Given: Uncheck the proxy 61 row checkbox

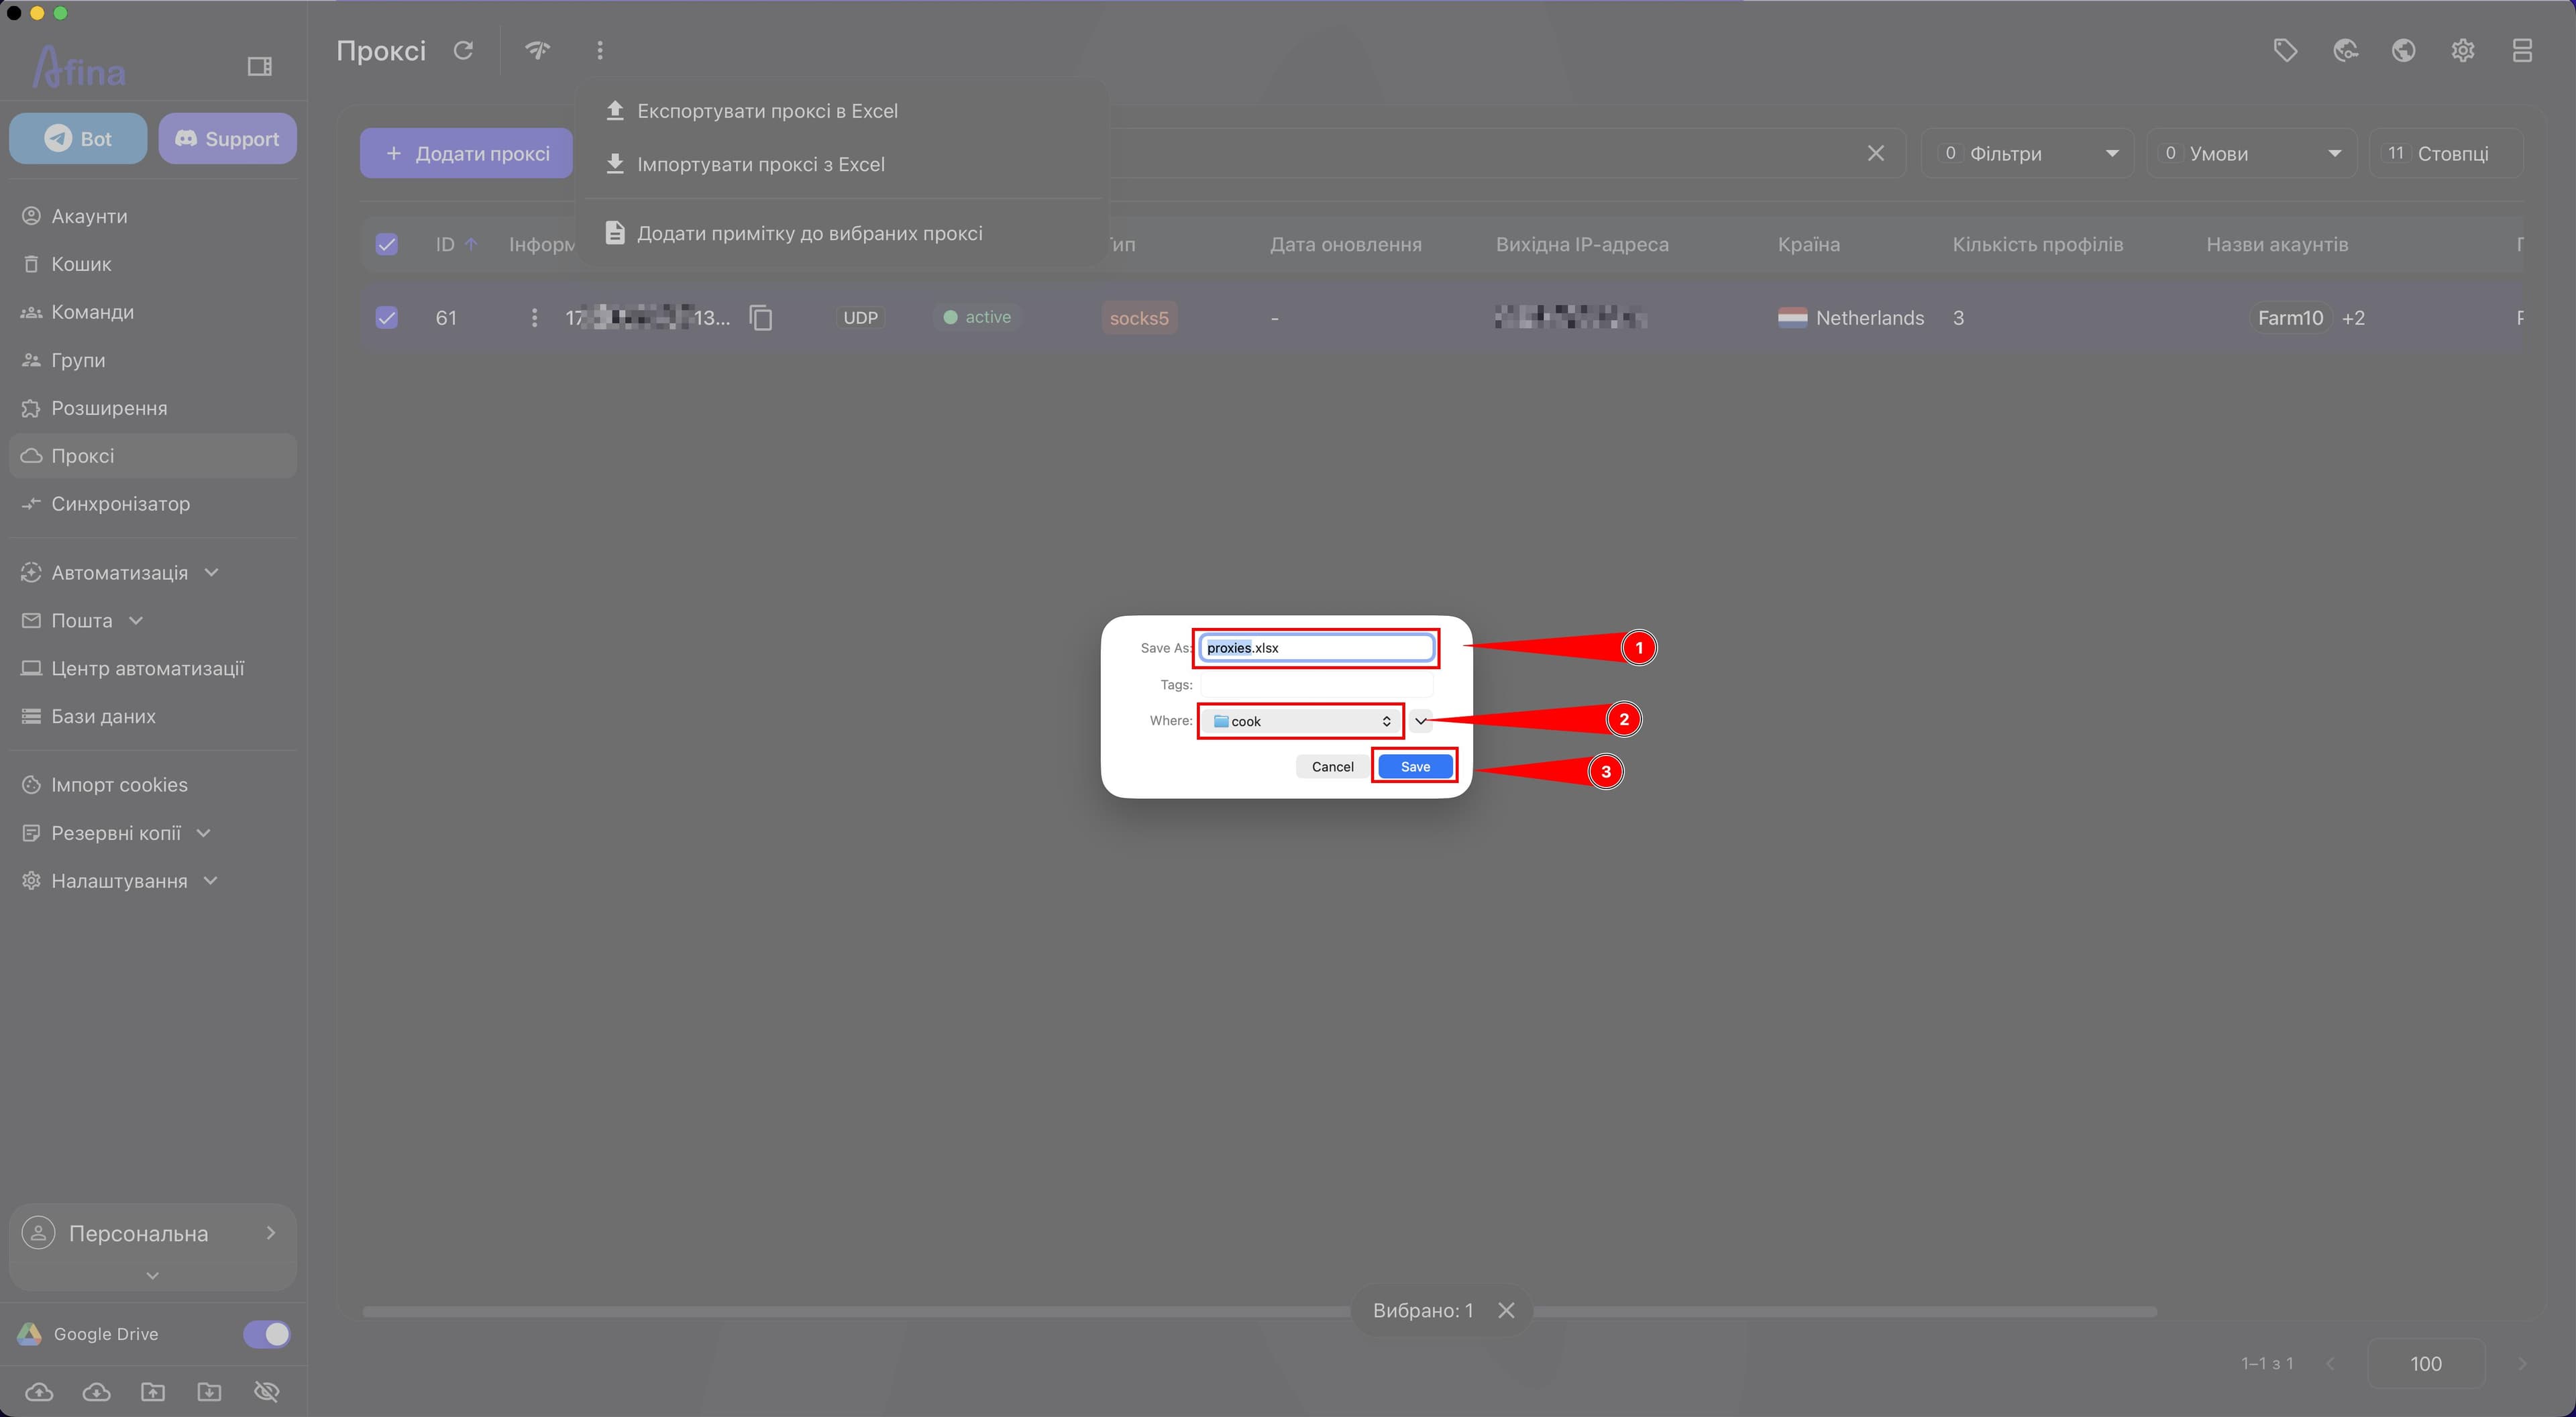Looking at the screenshot, I should (x=387, y=318).
